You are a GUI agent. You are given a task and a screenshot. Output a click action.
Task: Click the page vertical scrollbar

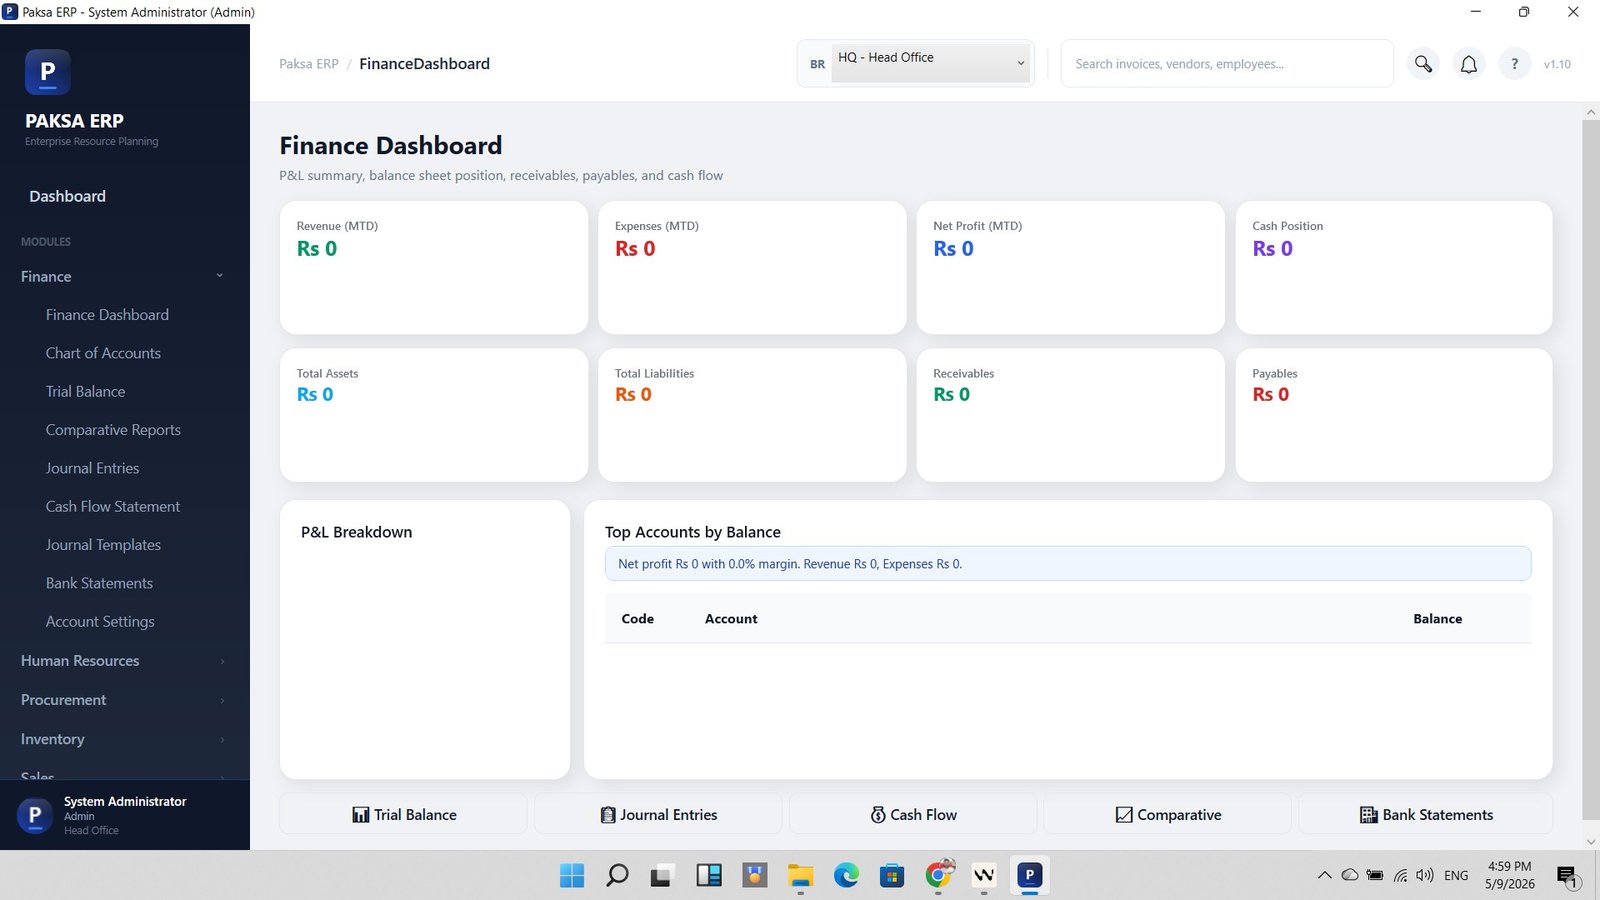(1591, 470)
